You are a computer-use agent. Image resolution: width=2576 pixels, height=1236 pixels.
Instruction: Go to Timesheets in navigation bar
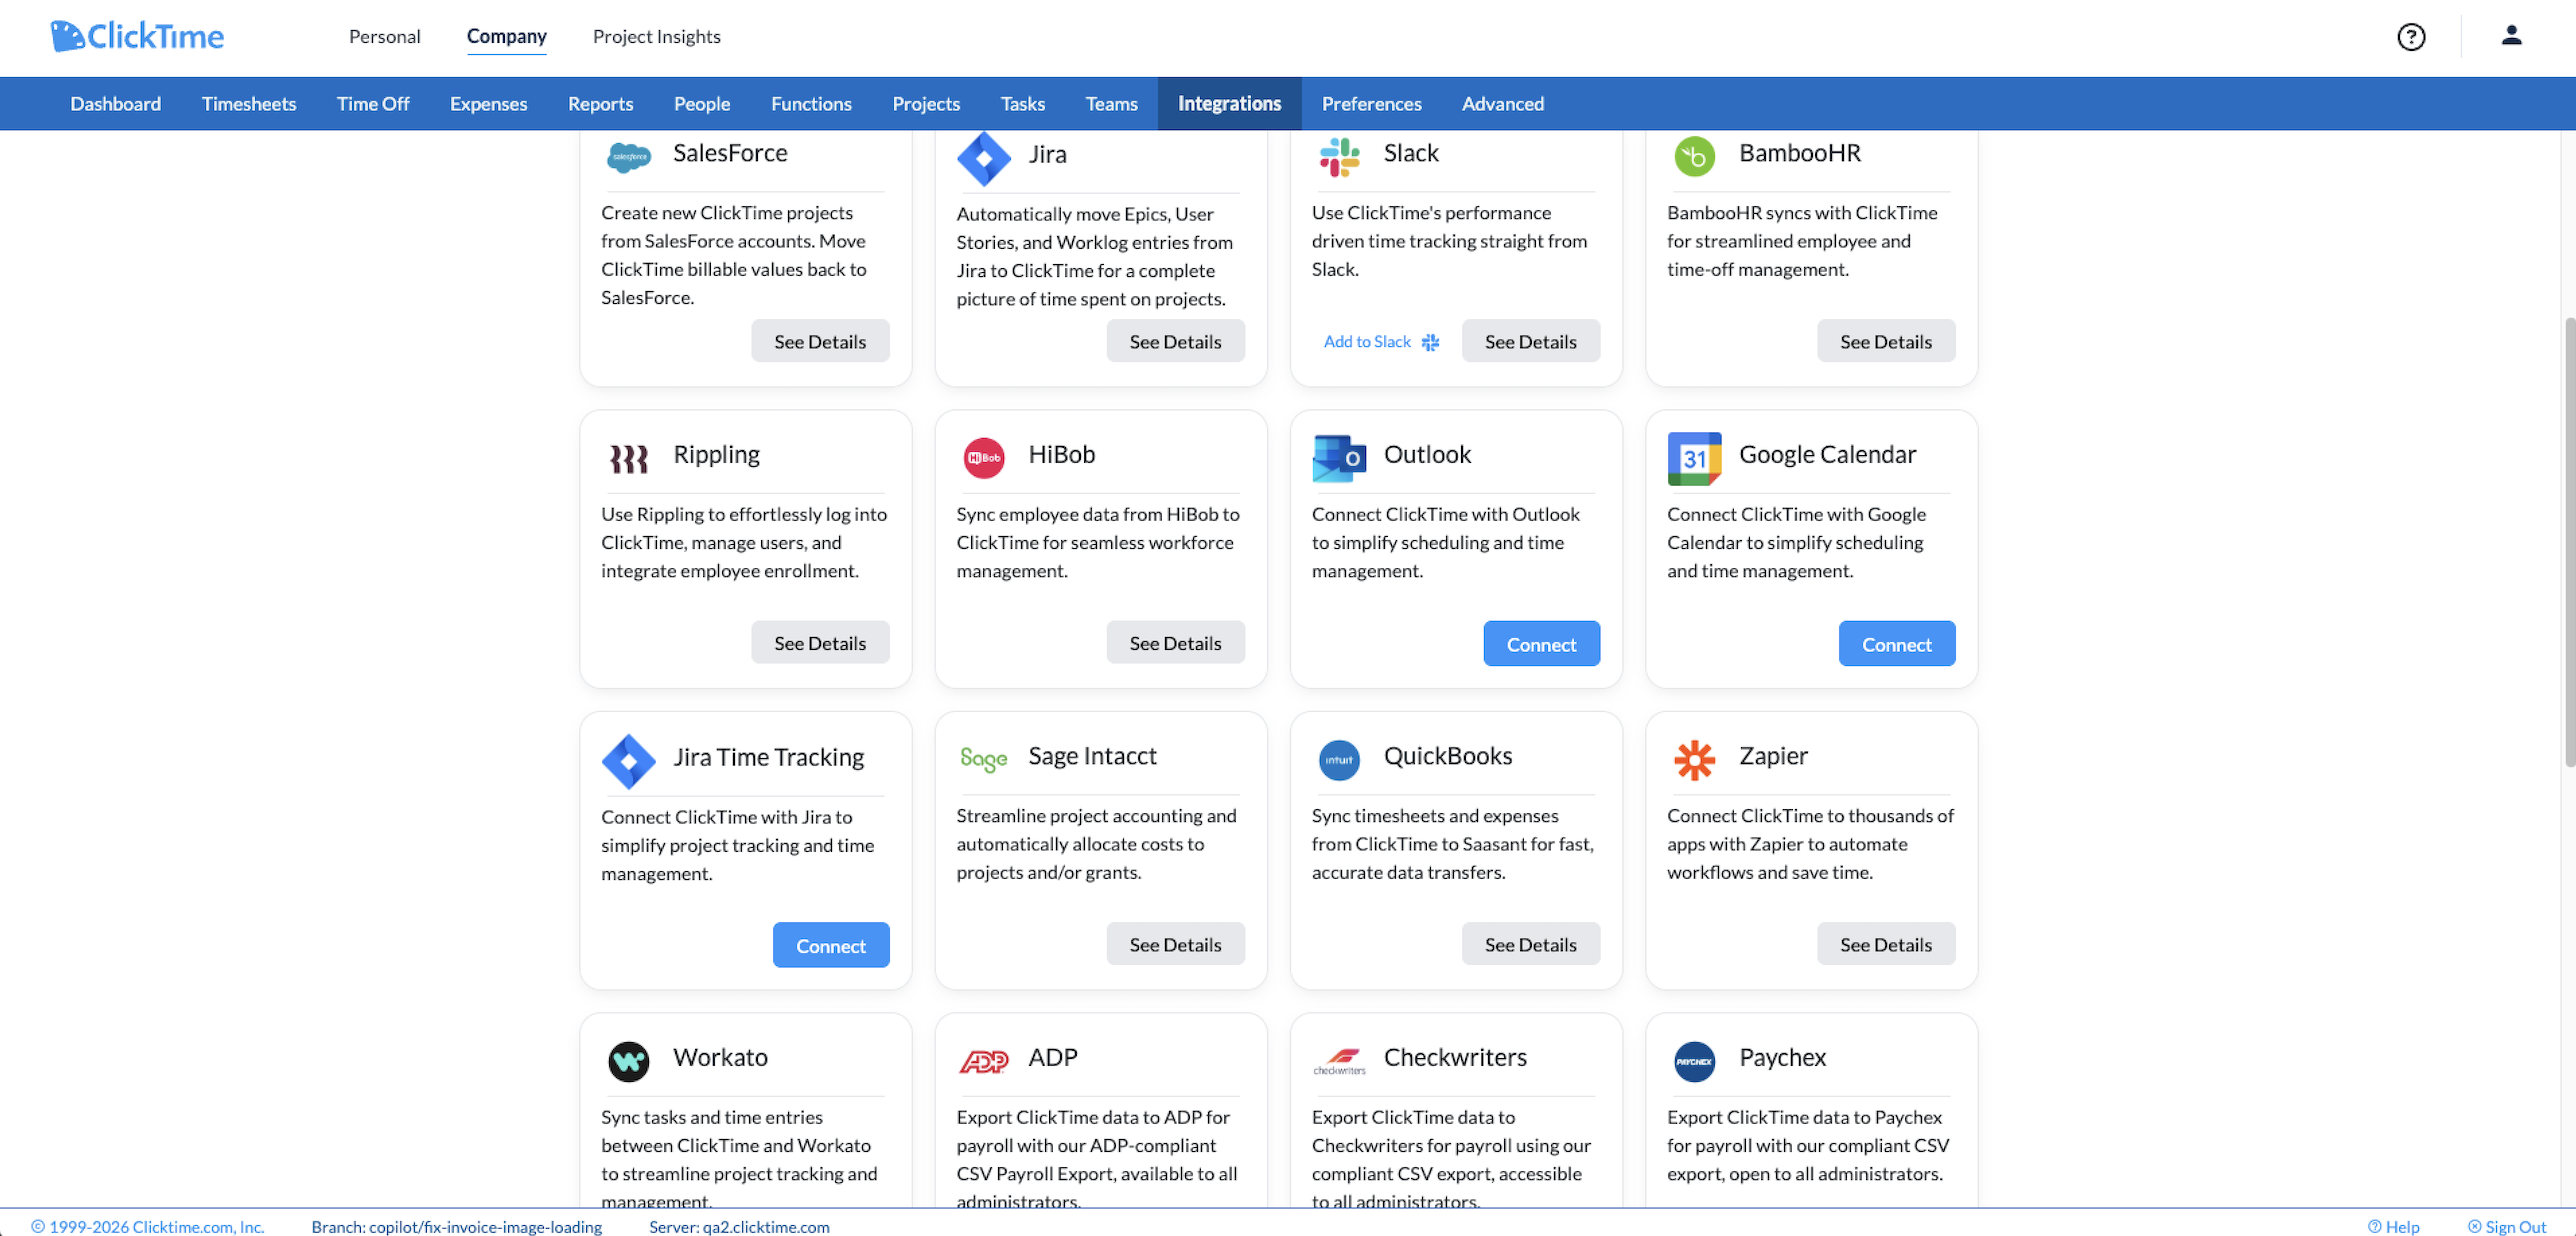tap(249, 104)
